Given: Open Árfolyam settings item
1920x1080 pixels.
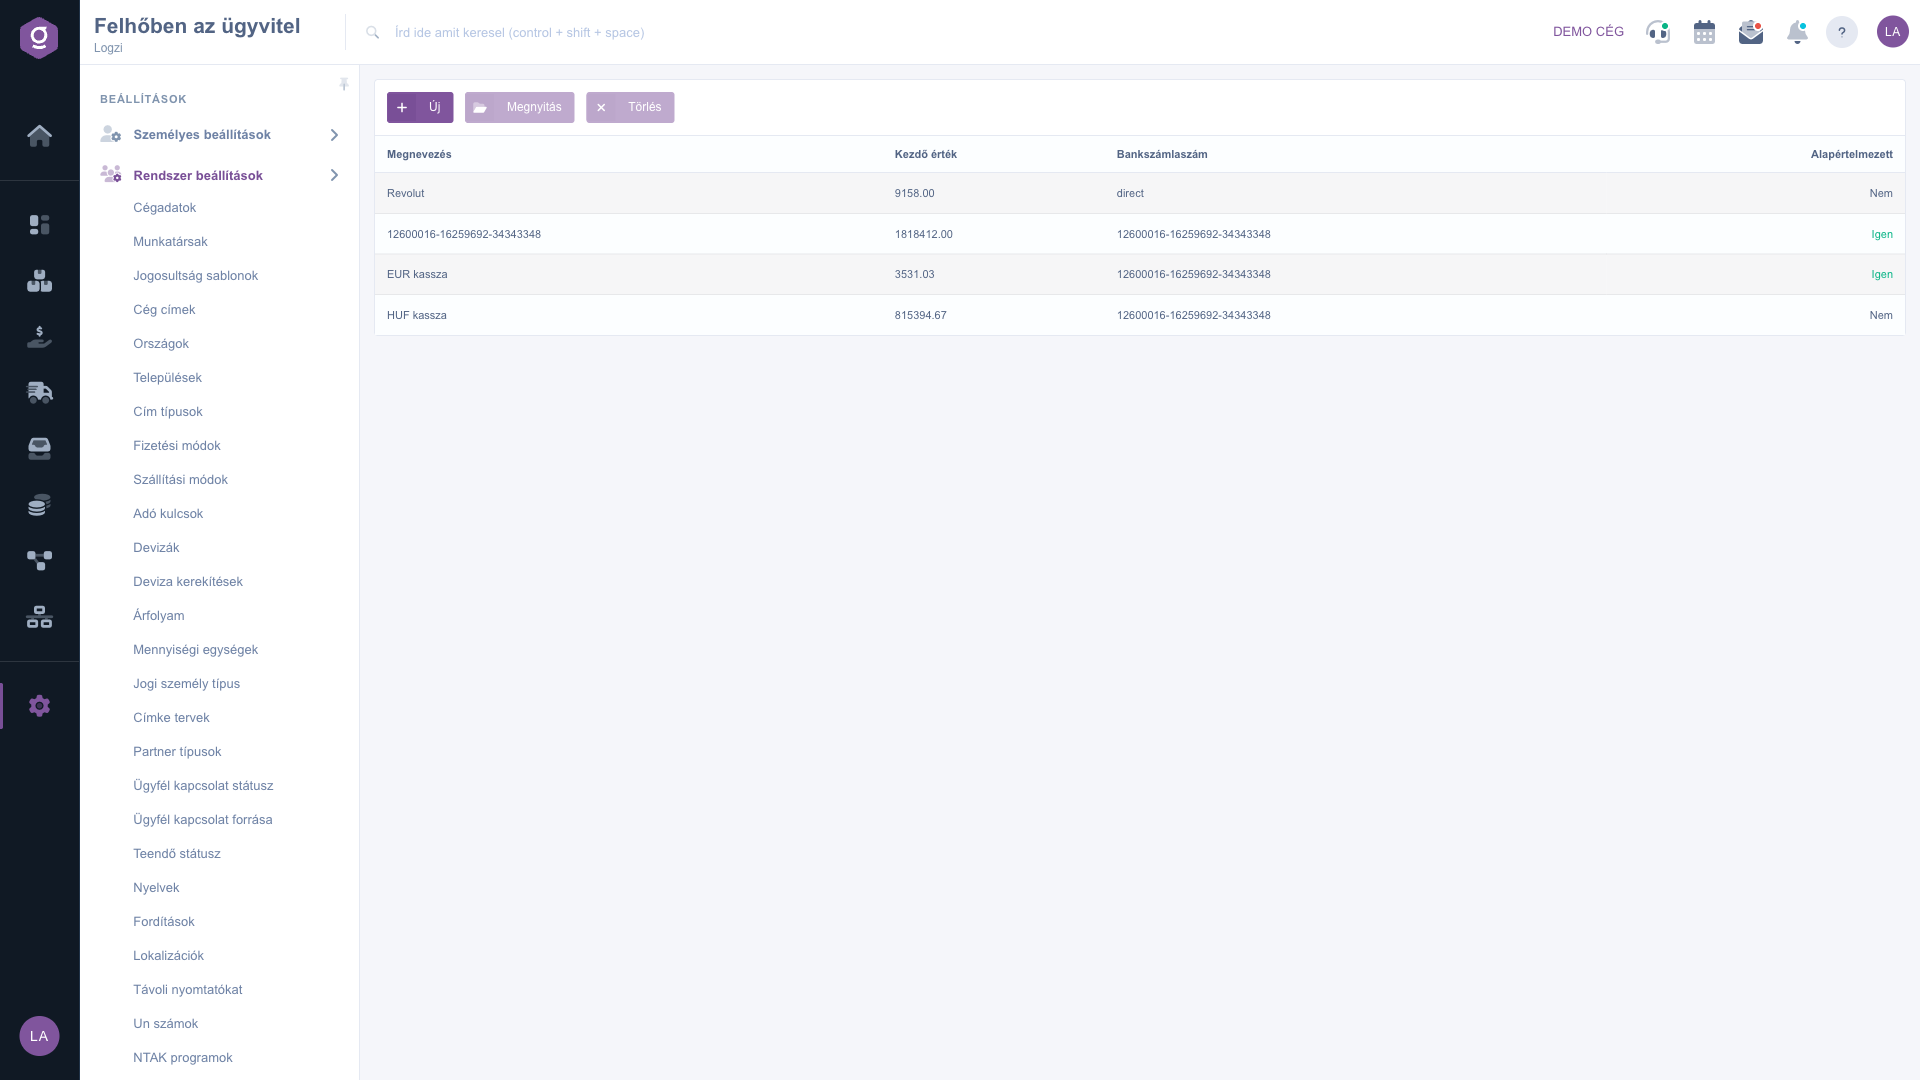Looking at the screenshot, I should coord(159,616).
